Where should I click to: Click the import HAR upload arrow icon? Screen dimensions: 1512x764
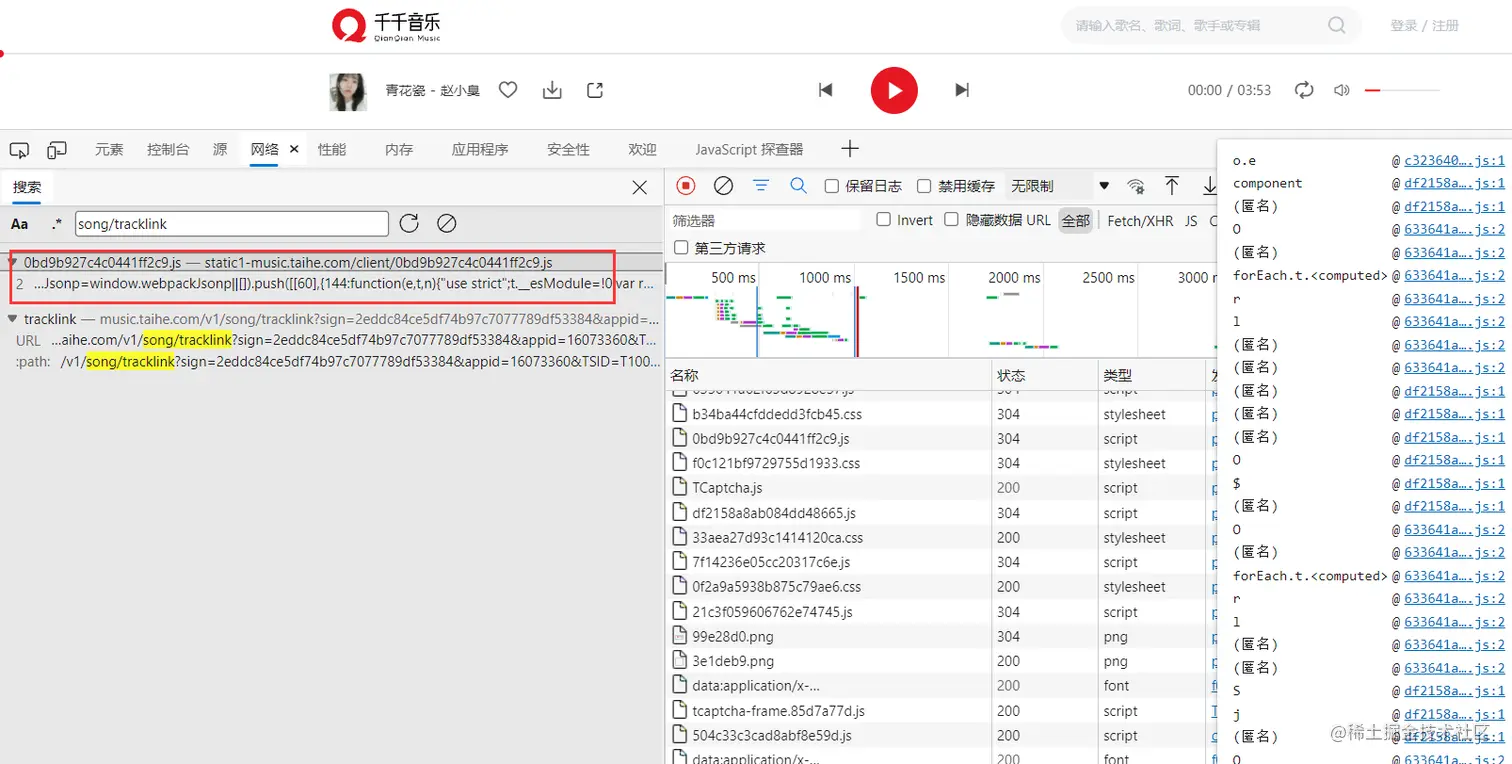point(1172,186)
